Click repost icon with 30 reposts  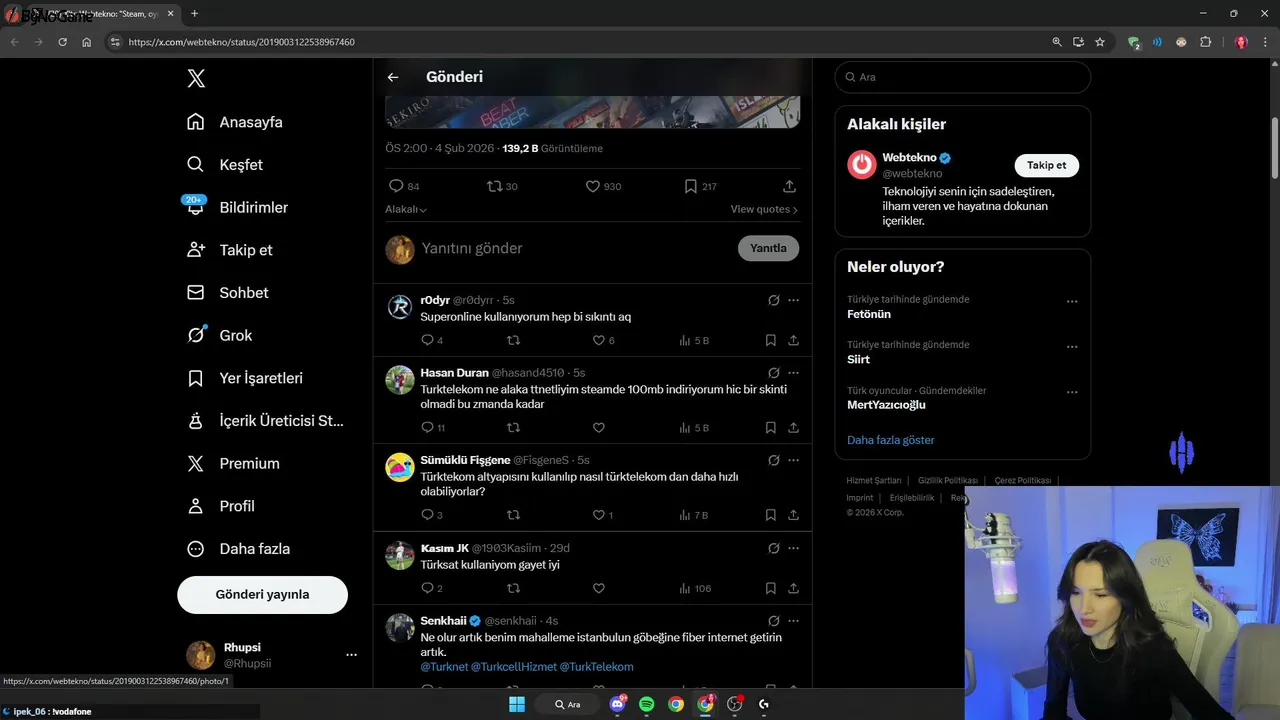tap(494, 186)
